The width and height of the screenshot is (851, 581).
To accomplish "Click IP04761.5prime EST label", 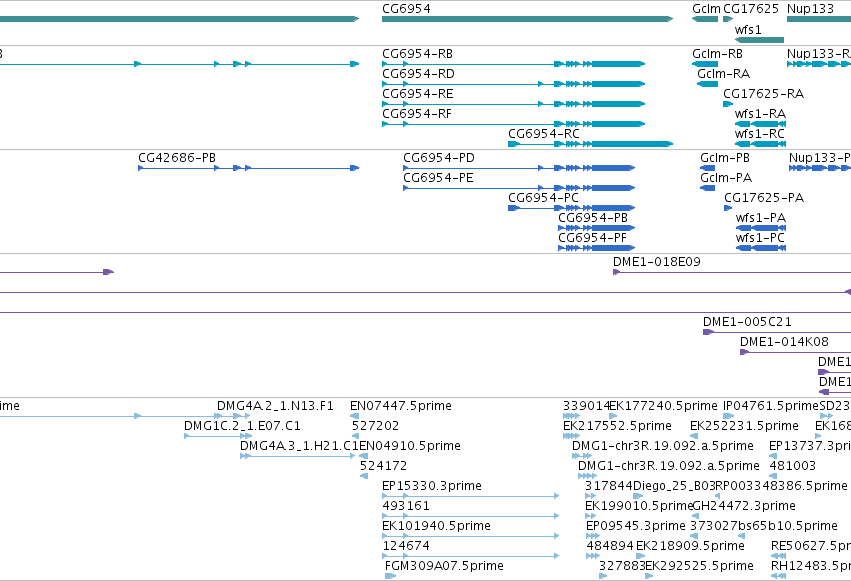I will (x=771, y=406).
